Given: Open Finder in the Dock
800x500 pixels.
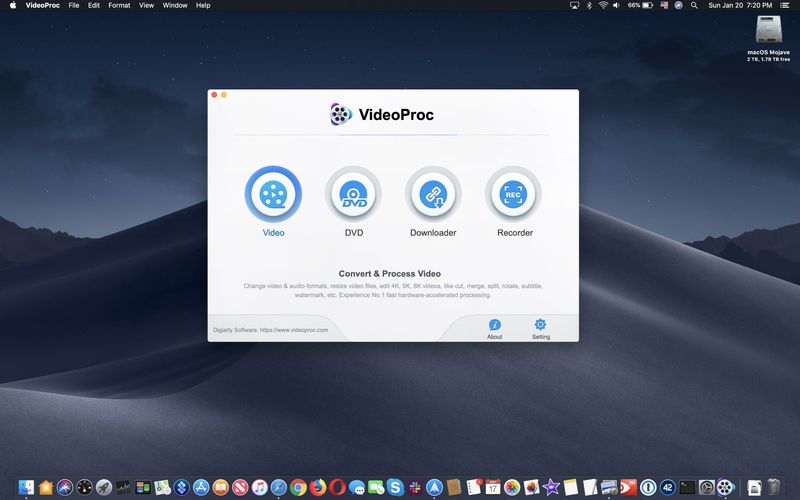Looking at the screenshot, I should click(26, 487).
